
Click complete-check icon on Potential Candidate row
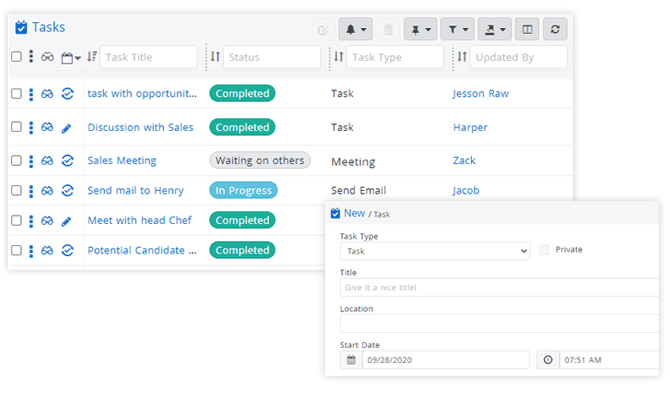tap(68, 250)
